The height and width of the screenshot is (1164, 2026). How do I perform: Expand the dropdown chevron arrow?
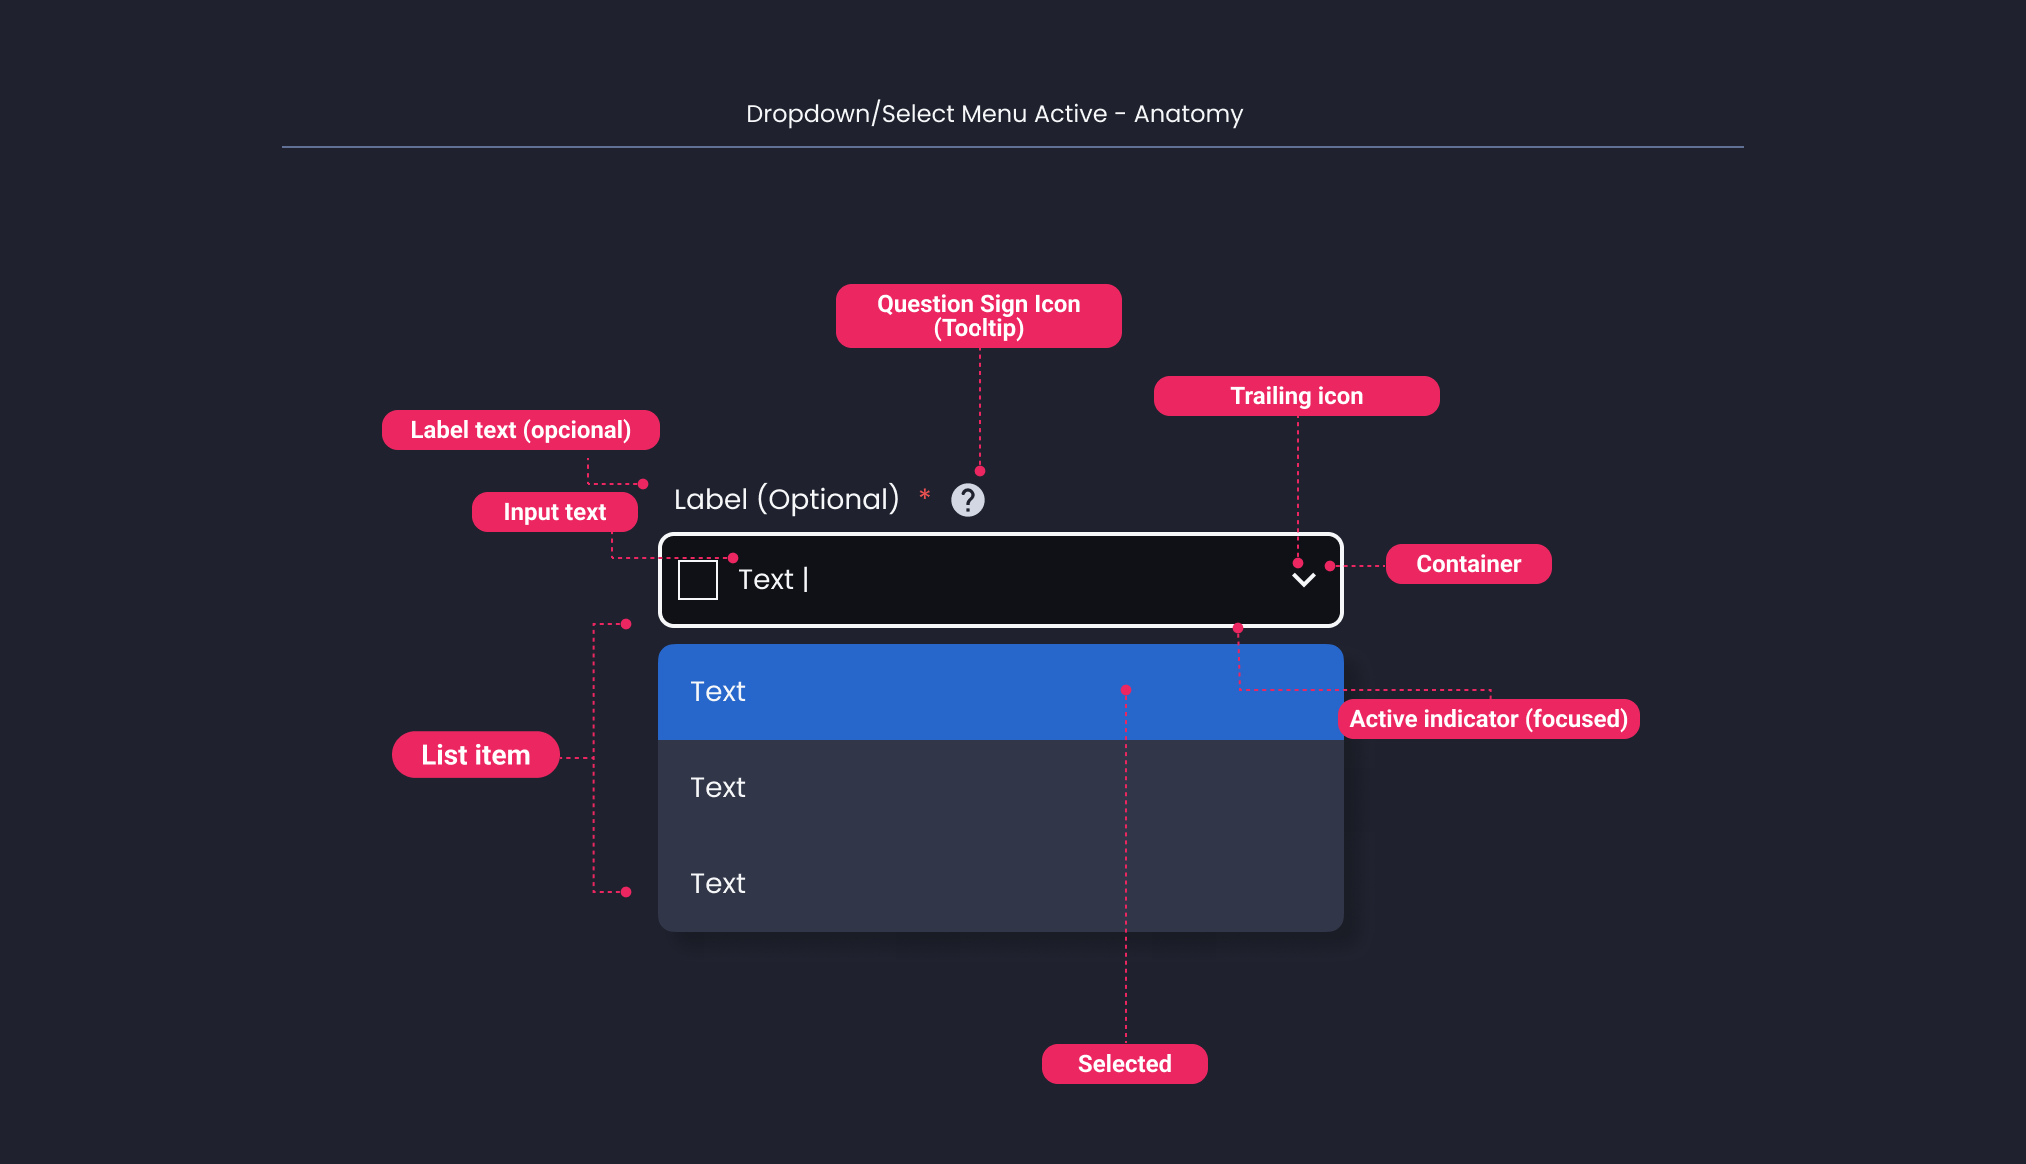[x=1303, y=580]
